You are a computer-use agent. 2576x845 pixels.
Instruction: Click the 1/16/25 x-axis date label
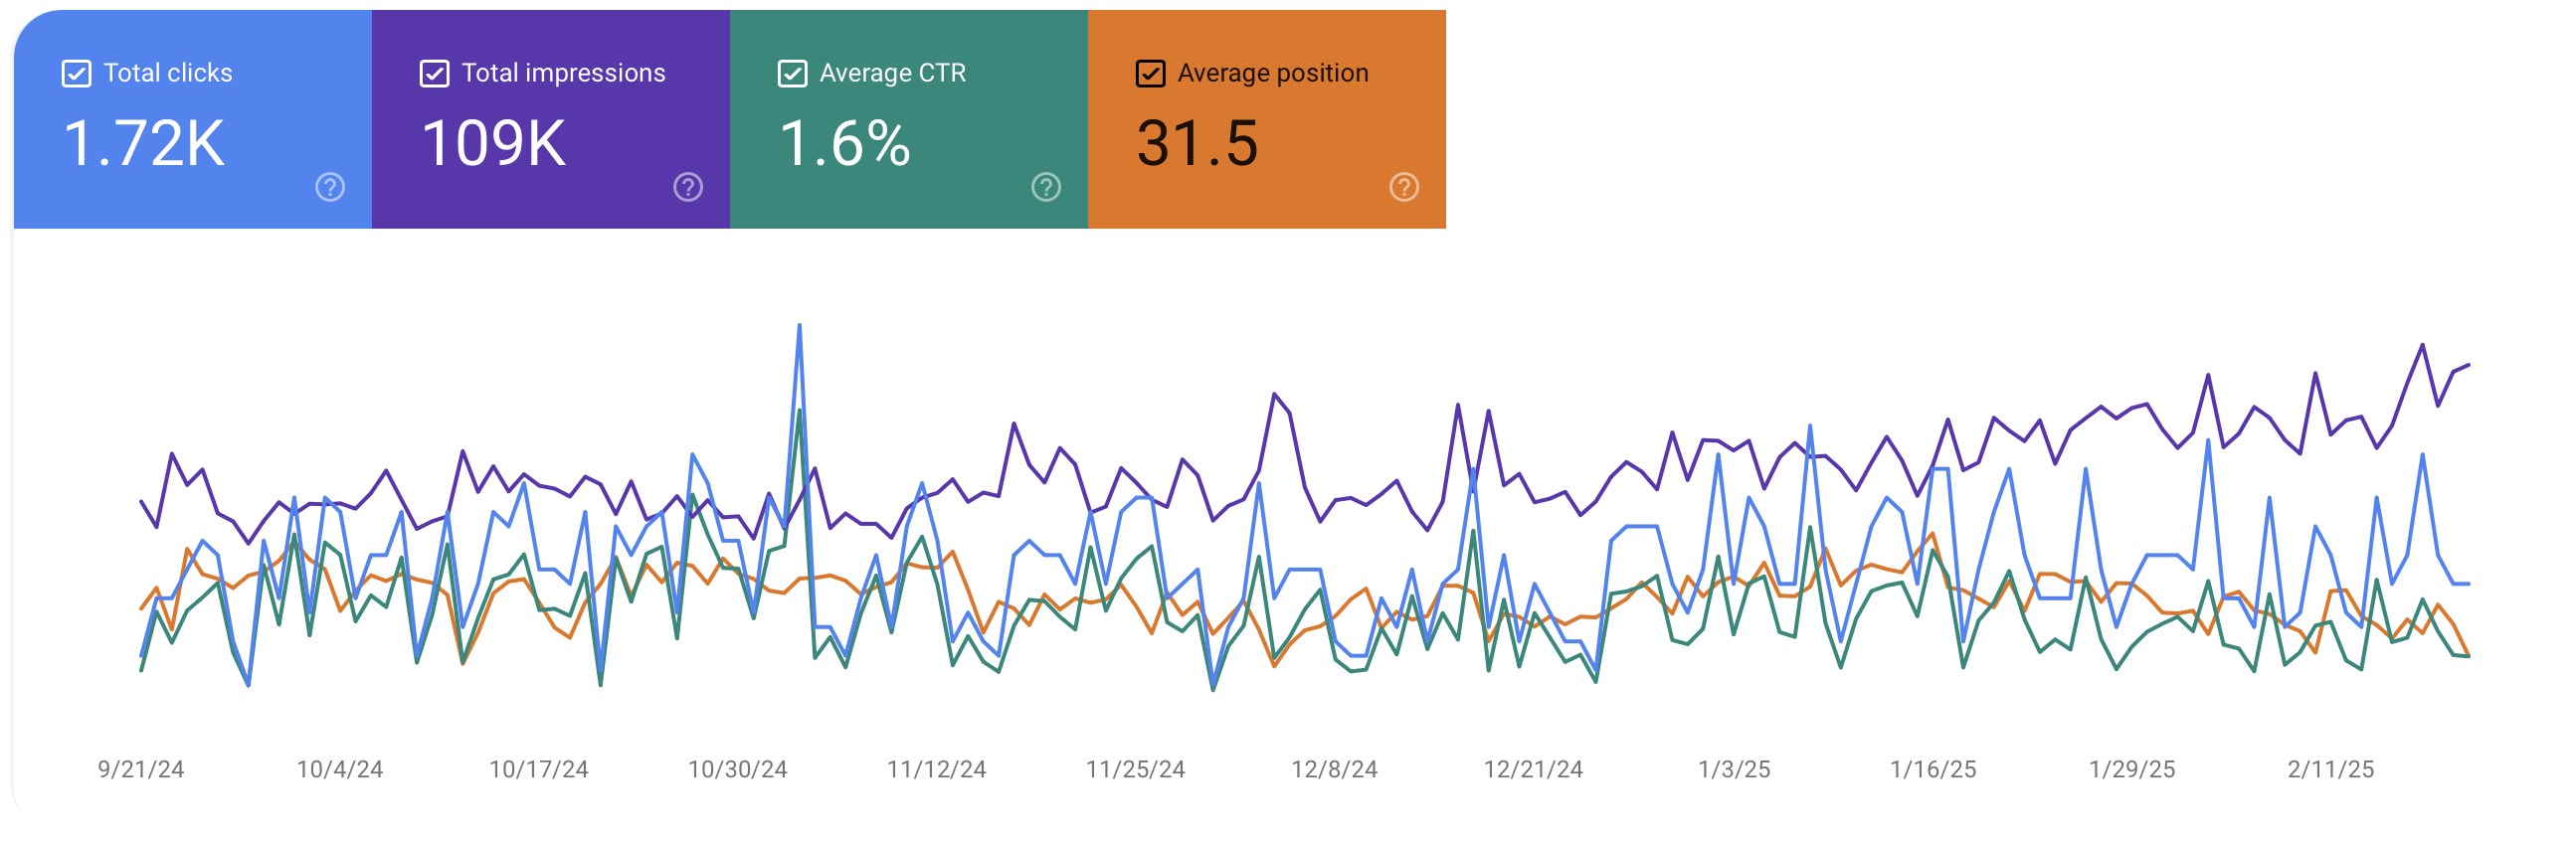(x=1932, y=769)
